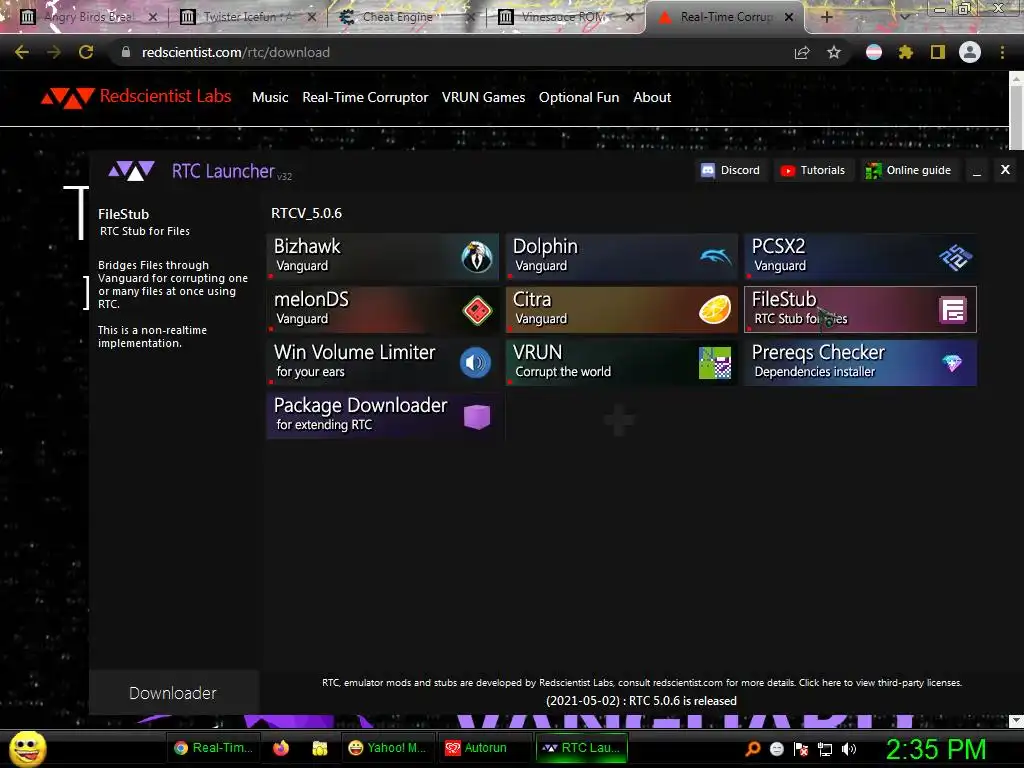Launch the melonDS Vanguard tile
1024x768 pixels.
(x=383, y=310)
